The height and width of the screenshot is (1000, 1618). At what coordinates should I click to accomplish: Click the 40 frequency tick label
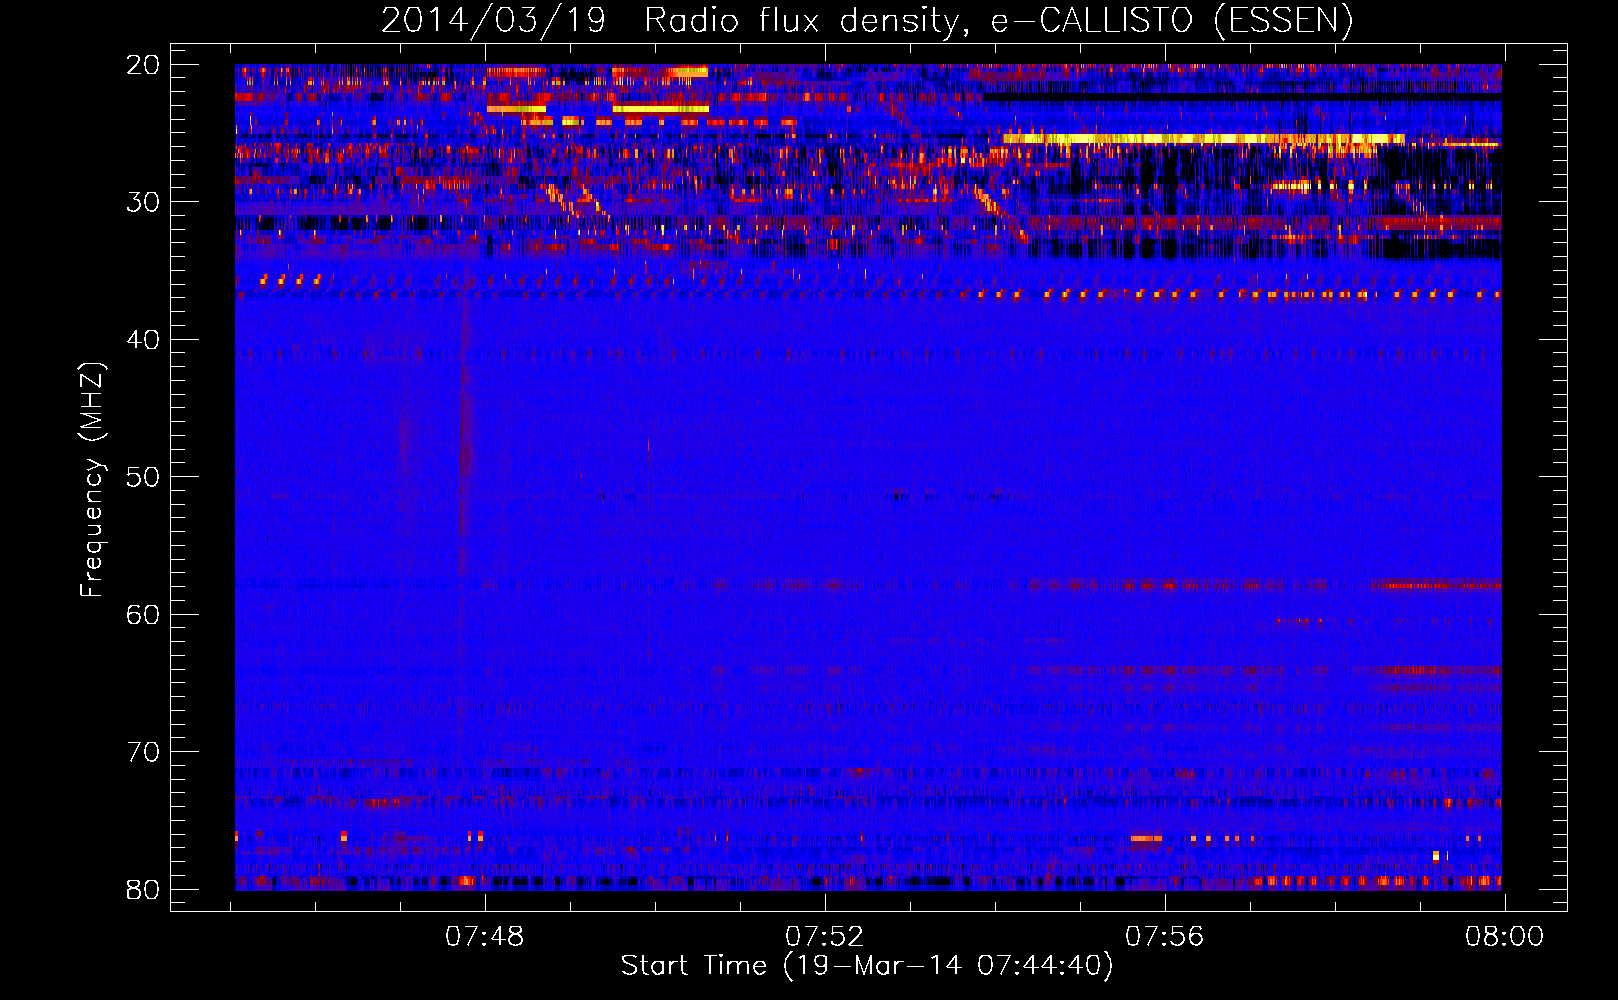pyautogui.click(x=143, y=340)
